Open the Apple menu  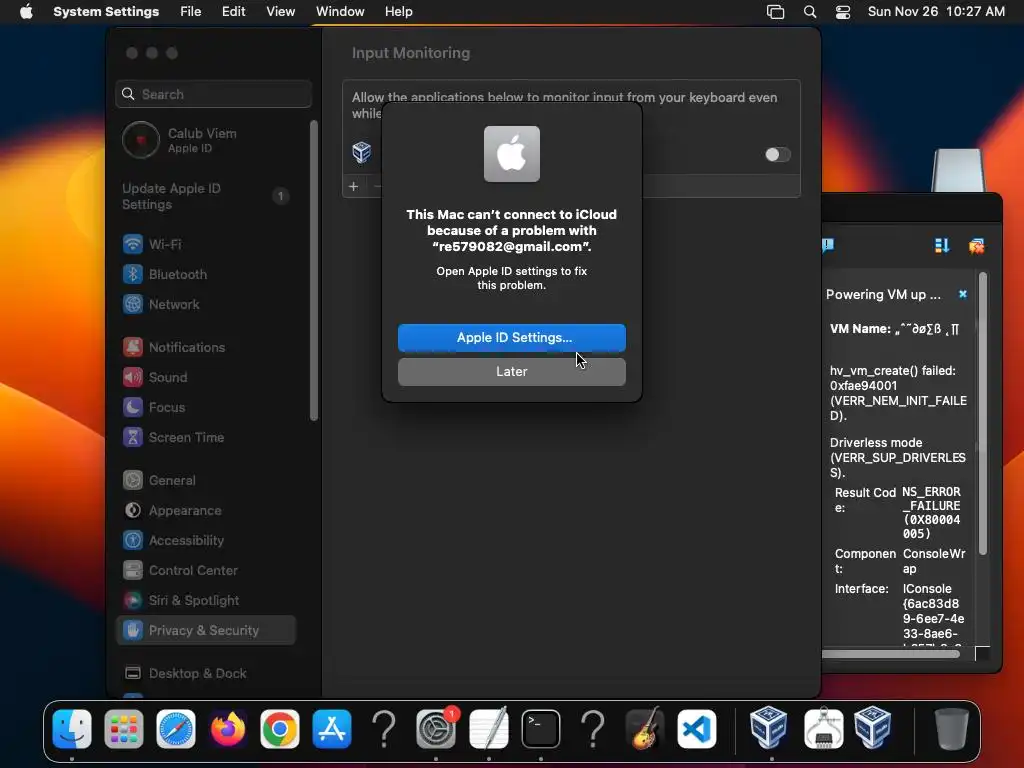(26, 12)
